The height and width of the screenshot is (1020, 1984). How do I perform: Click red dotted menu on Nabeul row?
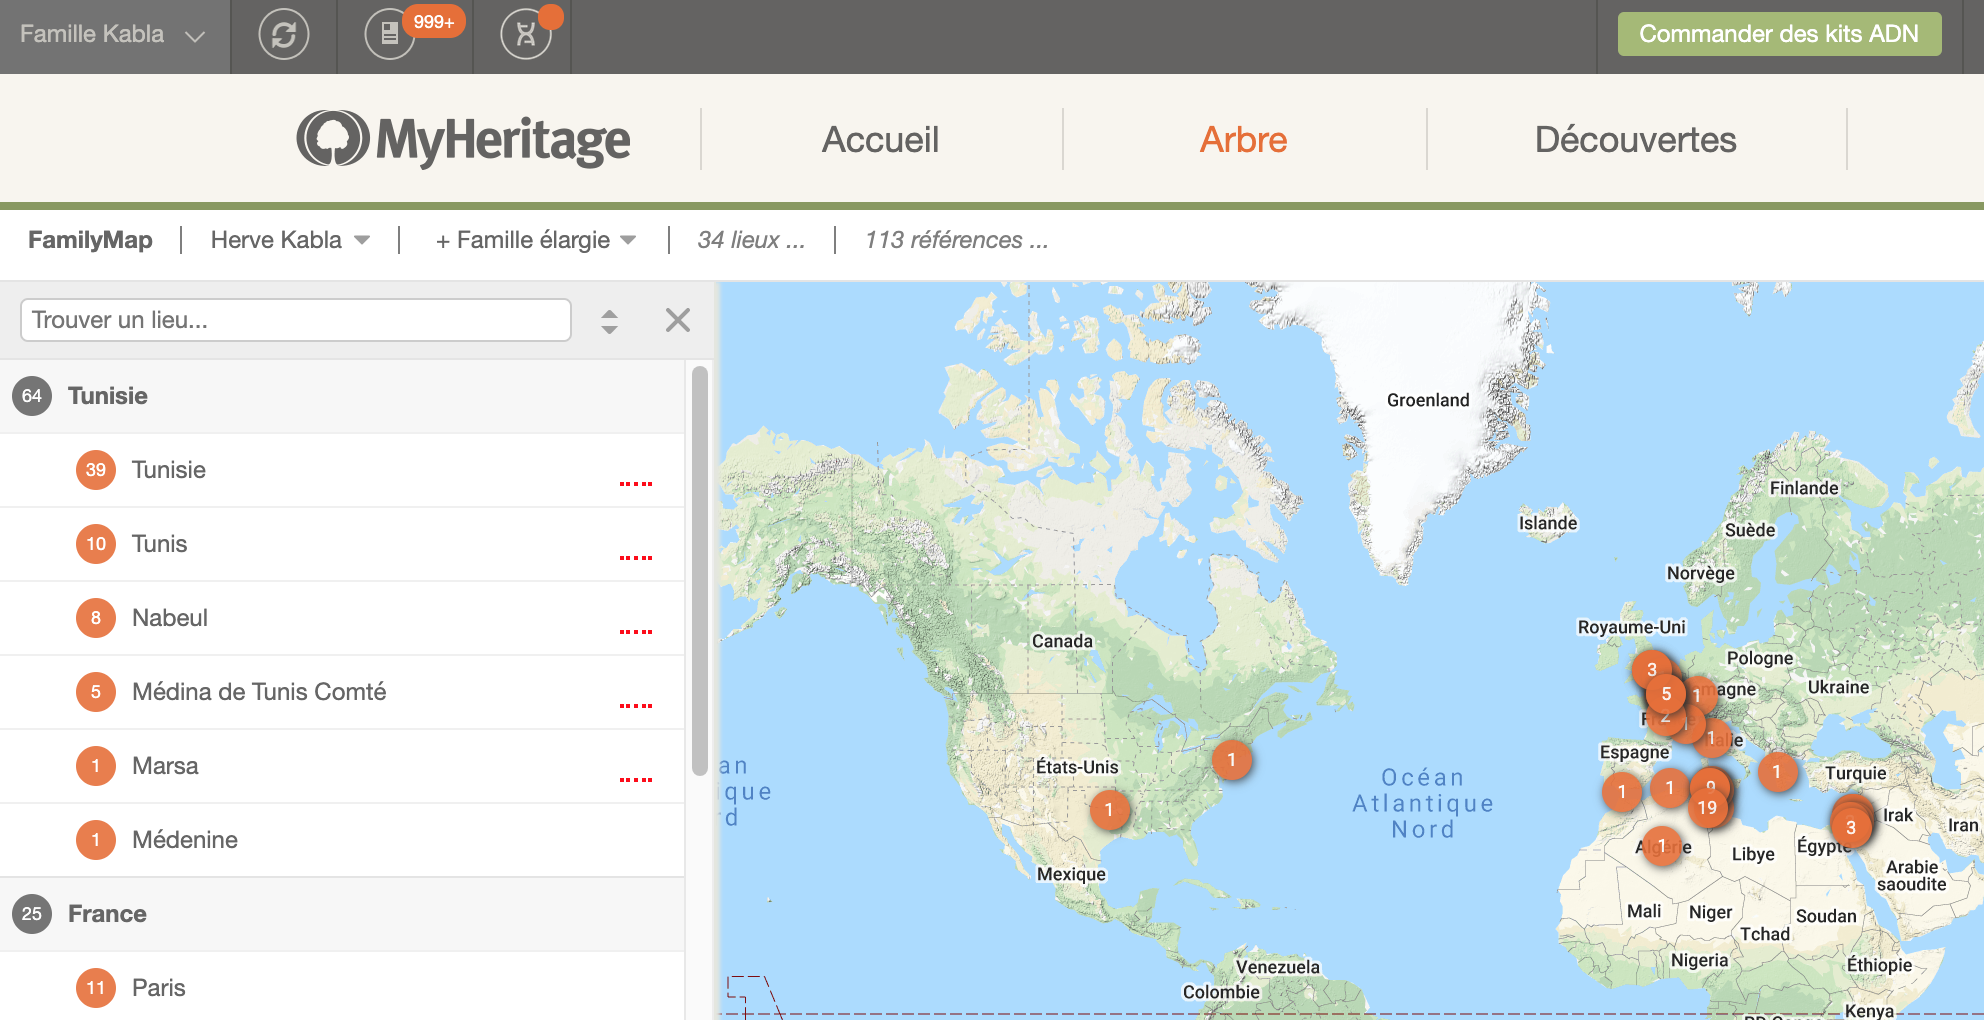tap(636, 632)
